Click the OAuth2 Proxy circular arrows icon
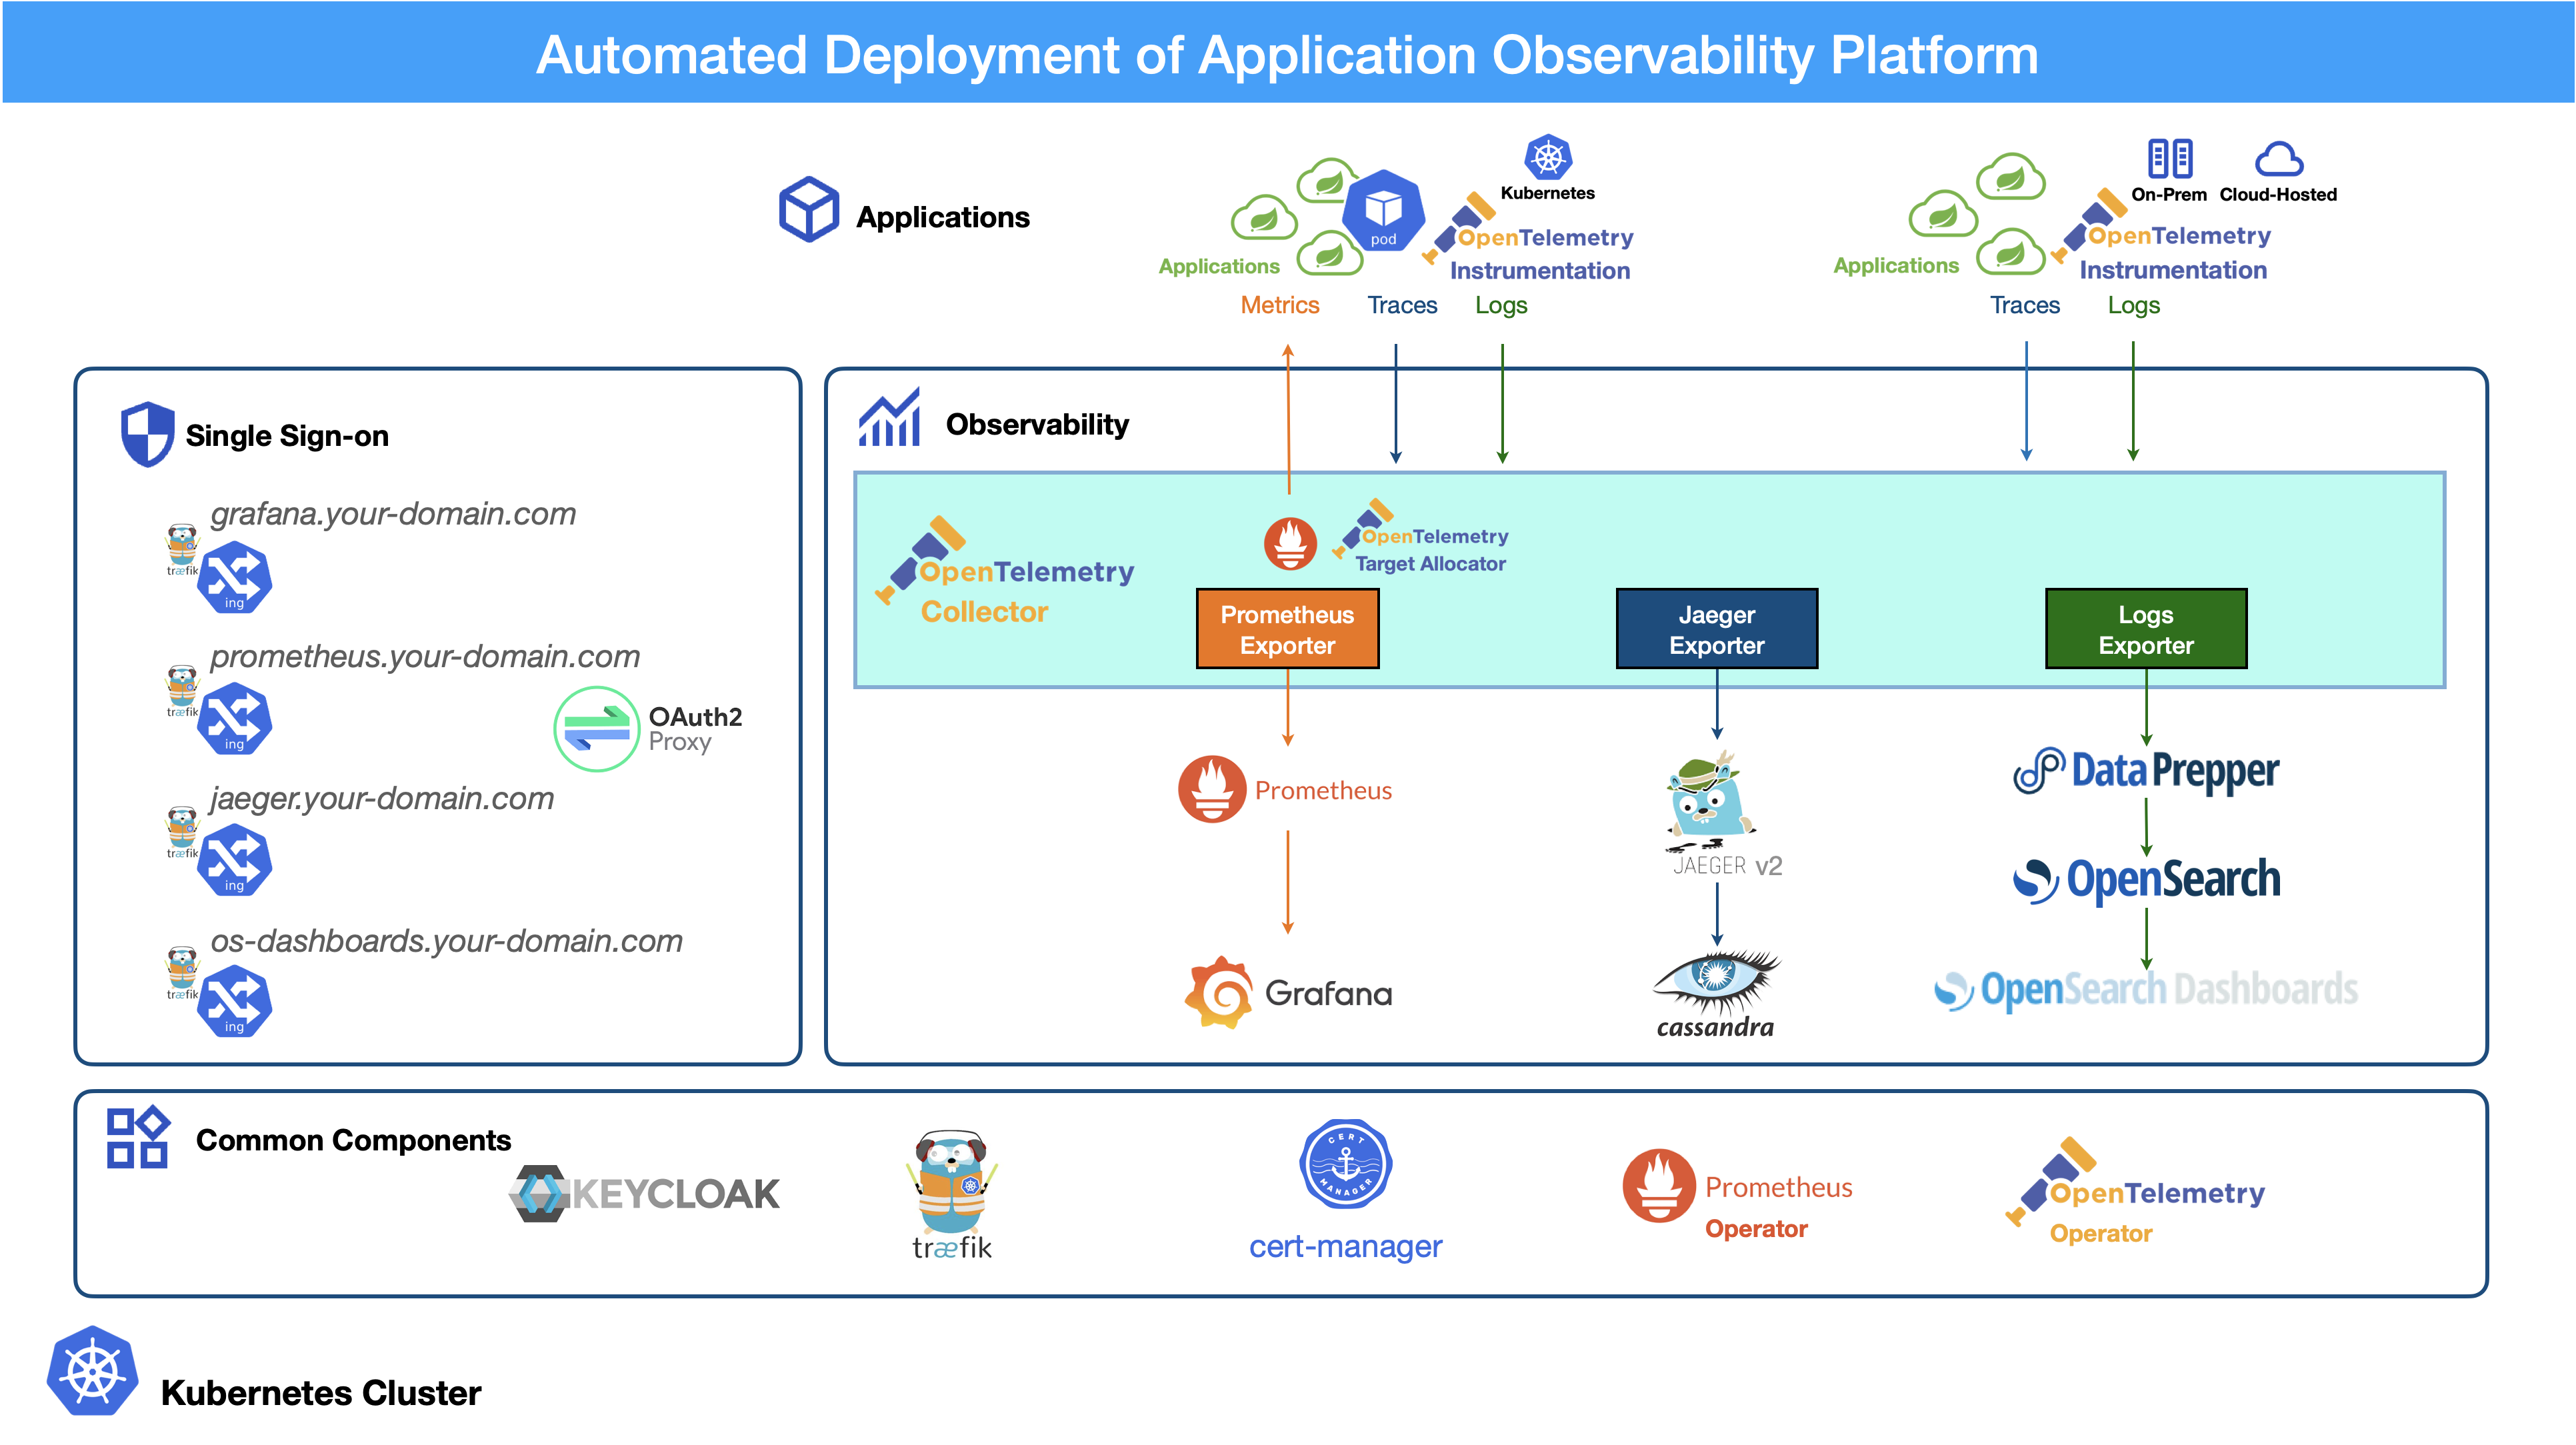The width and height of the screenshot is (2576, 1445). click(x=596, y=728)
